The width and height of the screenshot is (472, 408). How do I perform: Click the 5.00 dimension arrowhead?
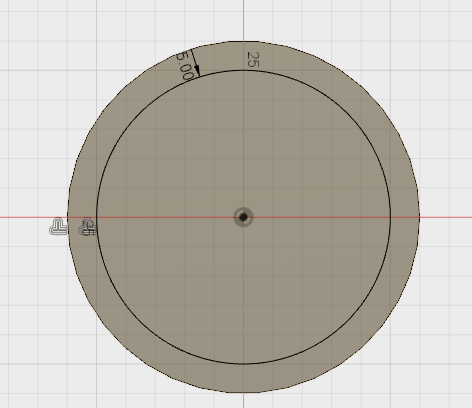point(197,70)
